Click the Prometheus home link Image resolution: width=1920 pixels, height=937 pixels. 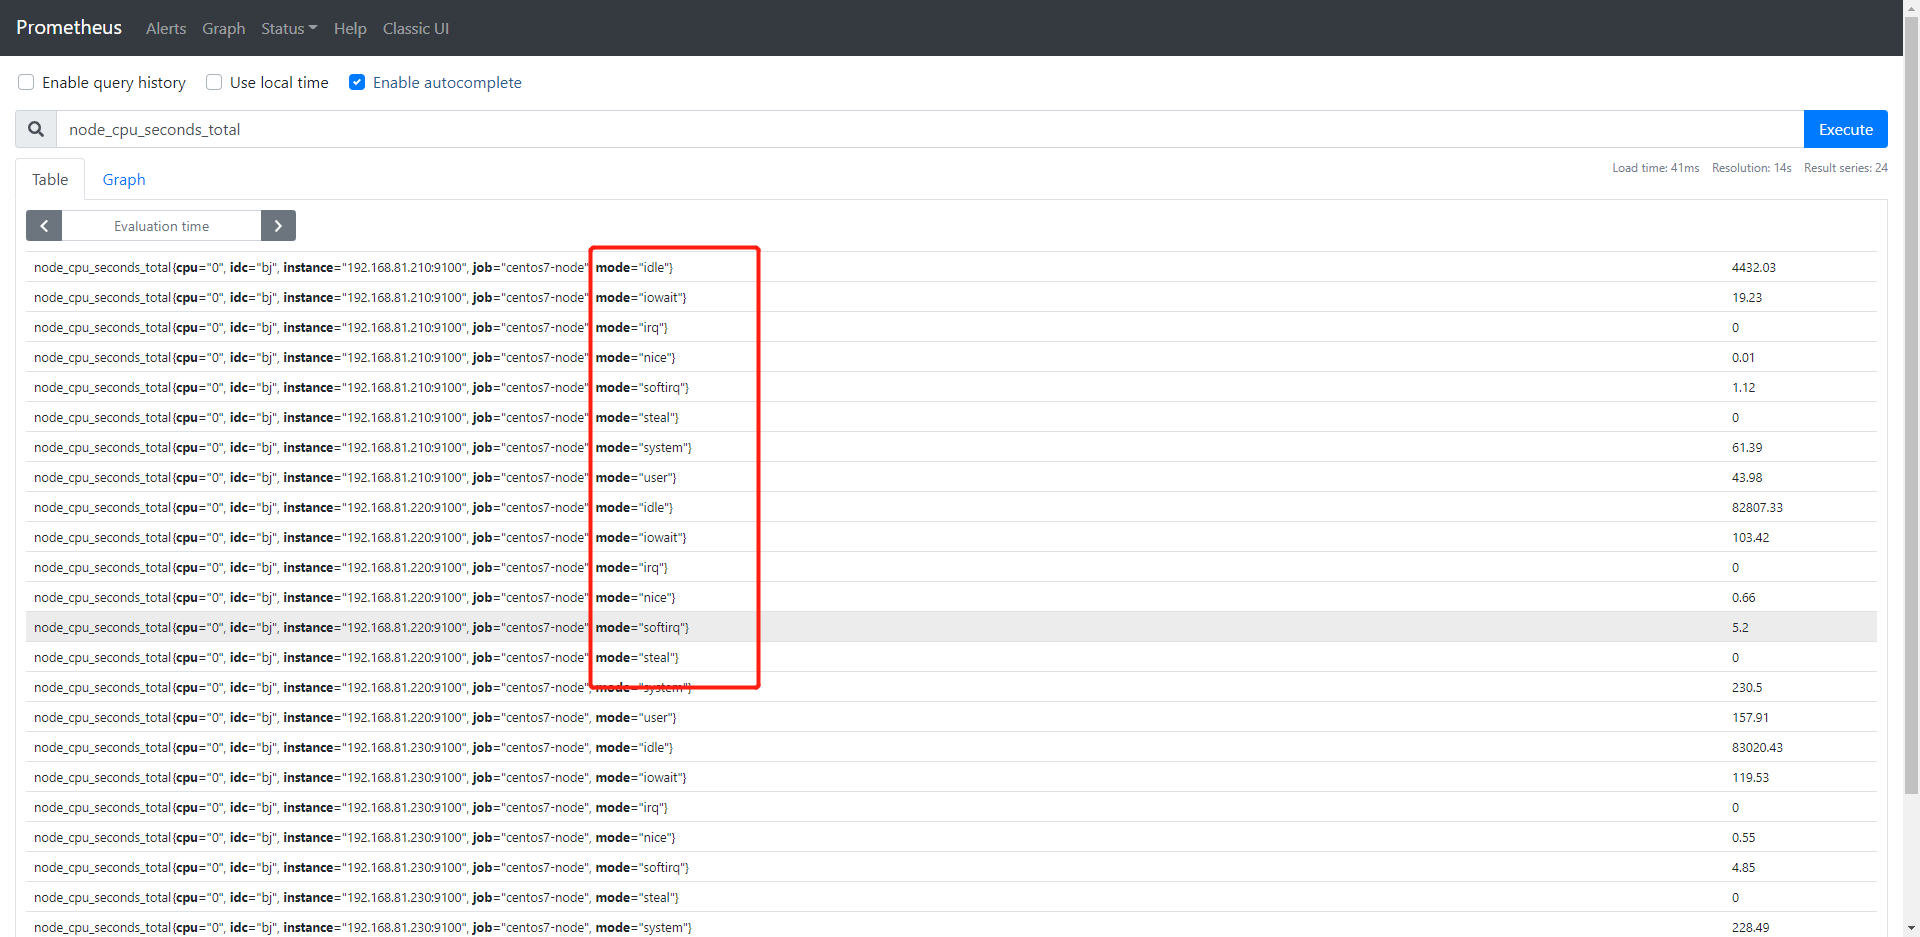[68, 27]
